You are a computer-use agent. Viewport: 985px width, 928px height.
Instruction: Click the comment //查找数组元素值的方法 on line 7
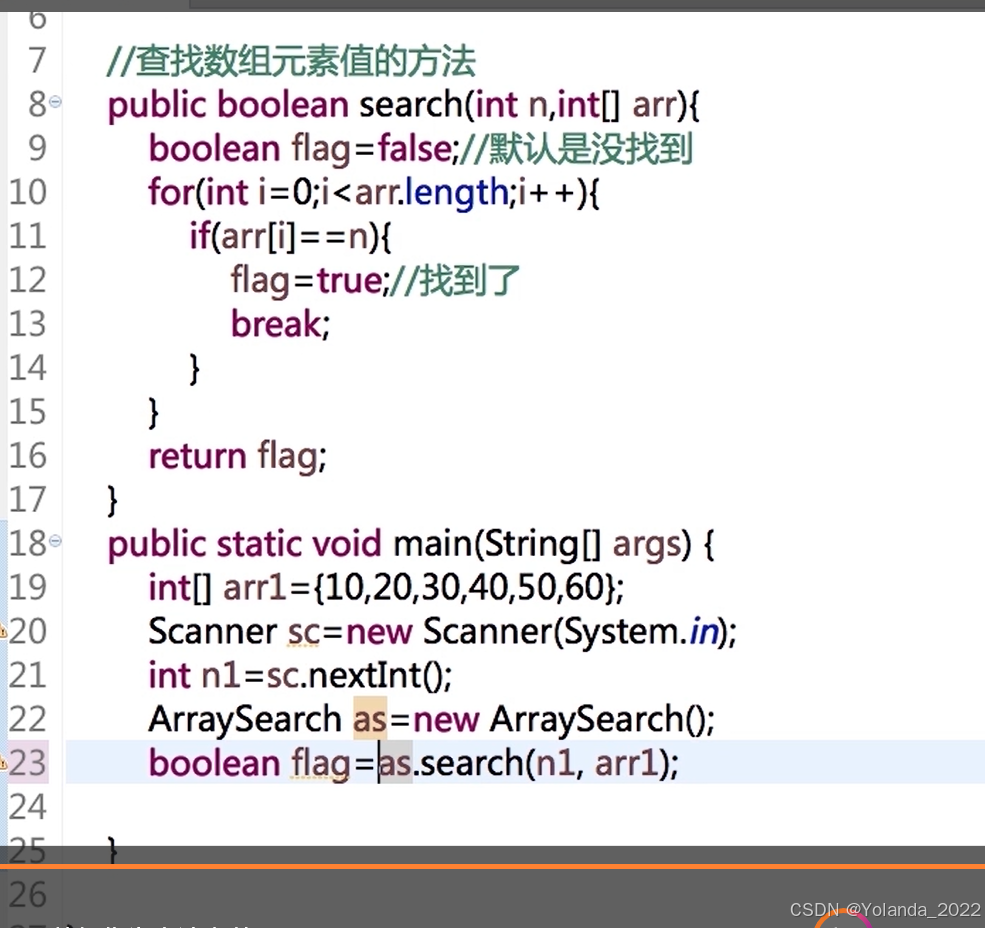(291, 62)
